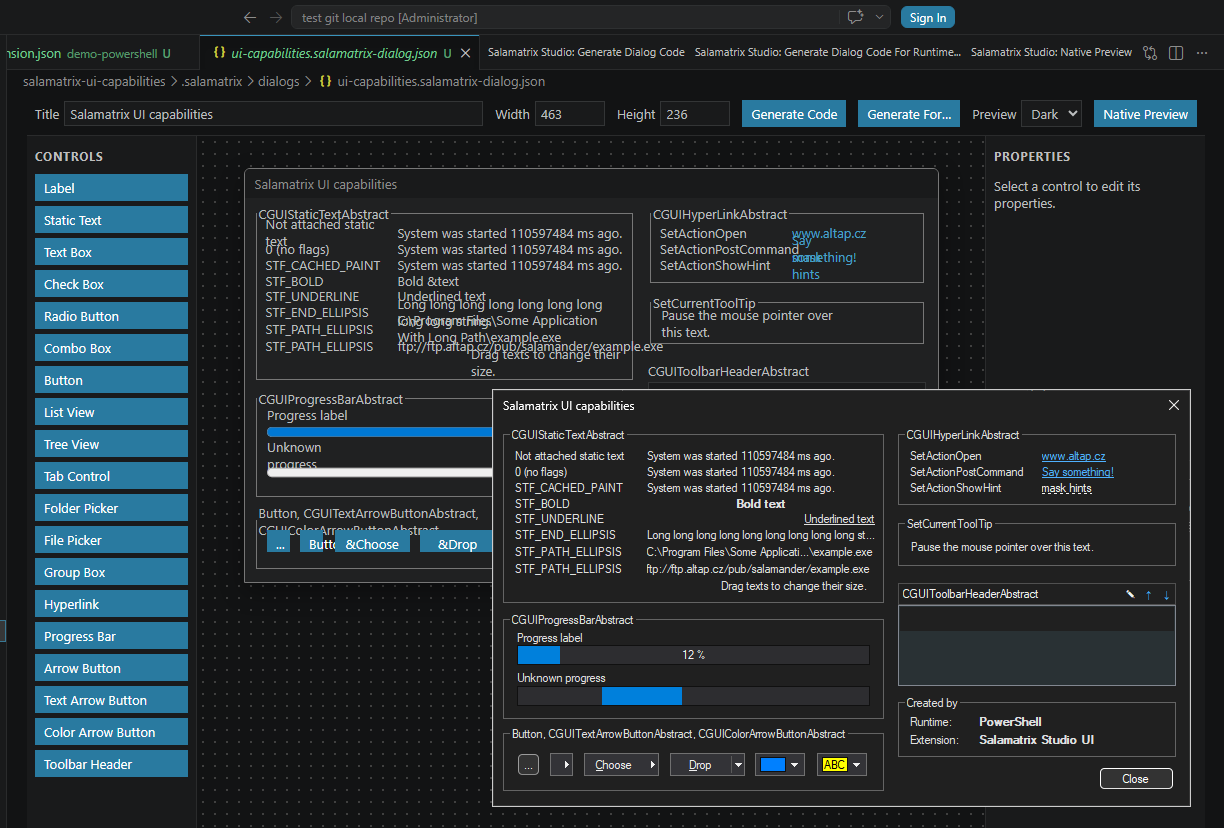The height and width of the screenshot is (828, 1224).
Task: Open the Preview theme dropdown
Action: (x=1051, y=114)
